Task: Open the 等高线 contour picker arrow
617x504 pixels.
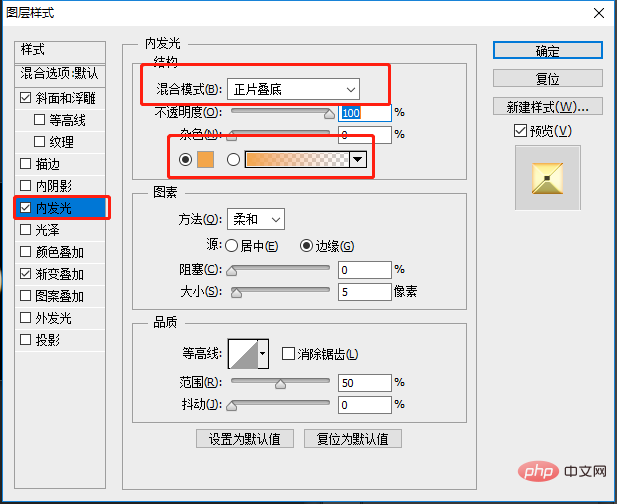Action: 263,353
